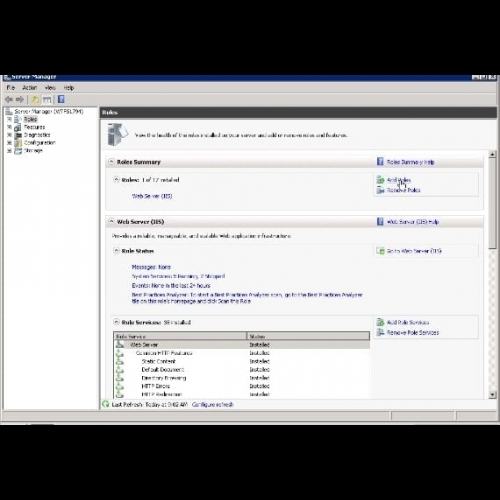
Task: Click the Remove Role Services icon
Action: [380, 332]
